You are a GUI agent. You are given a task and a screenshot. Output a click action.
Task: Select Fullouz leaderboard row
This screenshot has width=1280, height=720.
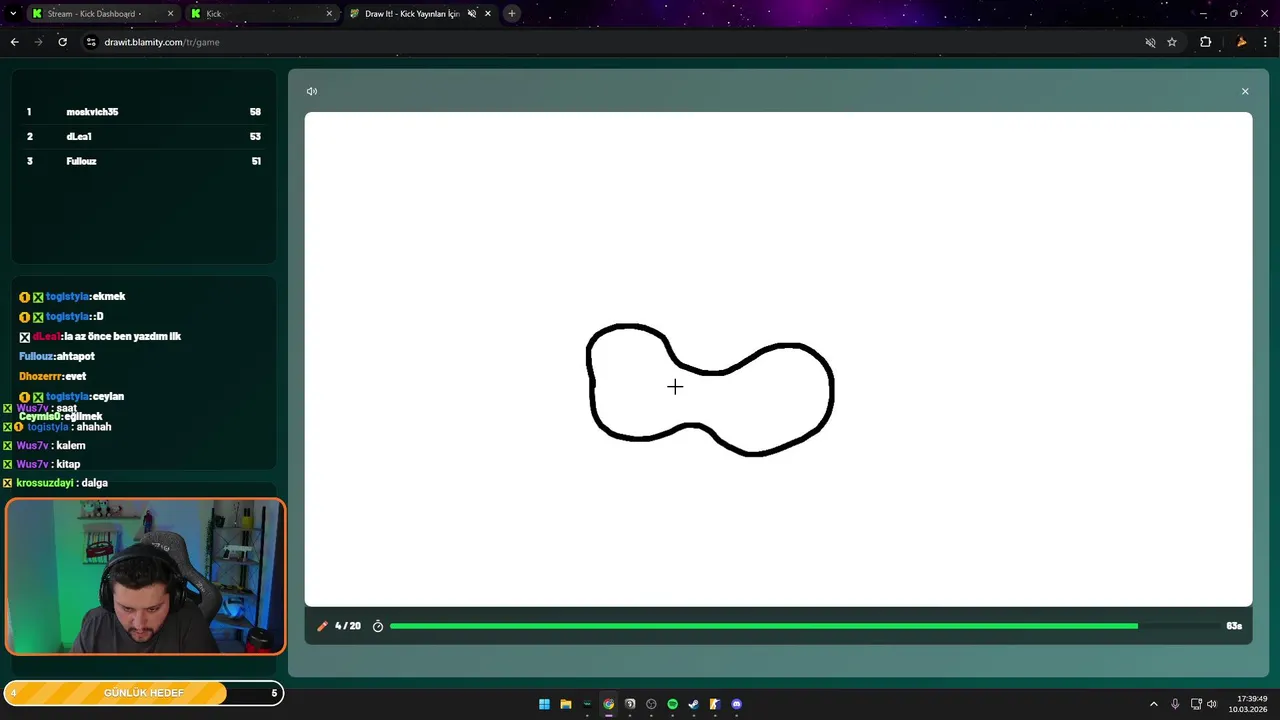tap(144, 161)
